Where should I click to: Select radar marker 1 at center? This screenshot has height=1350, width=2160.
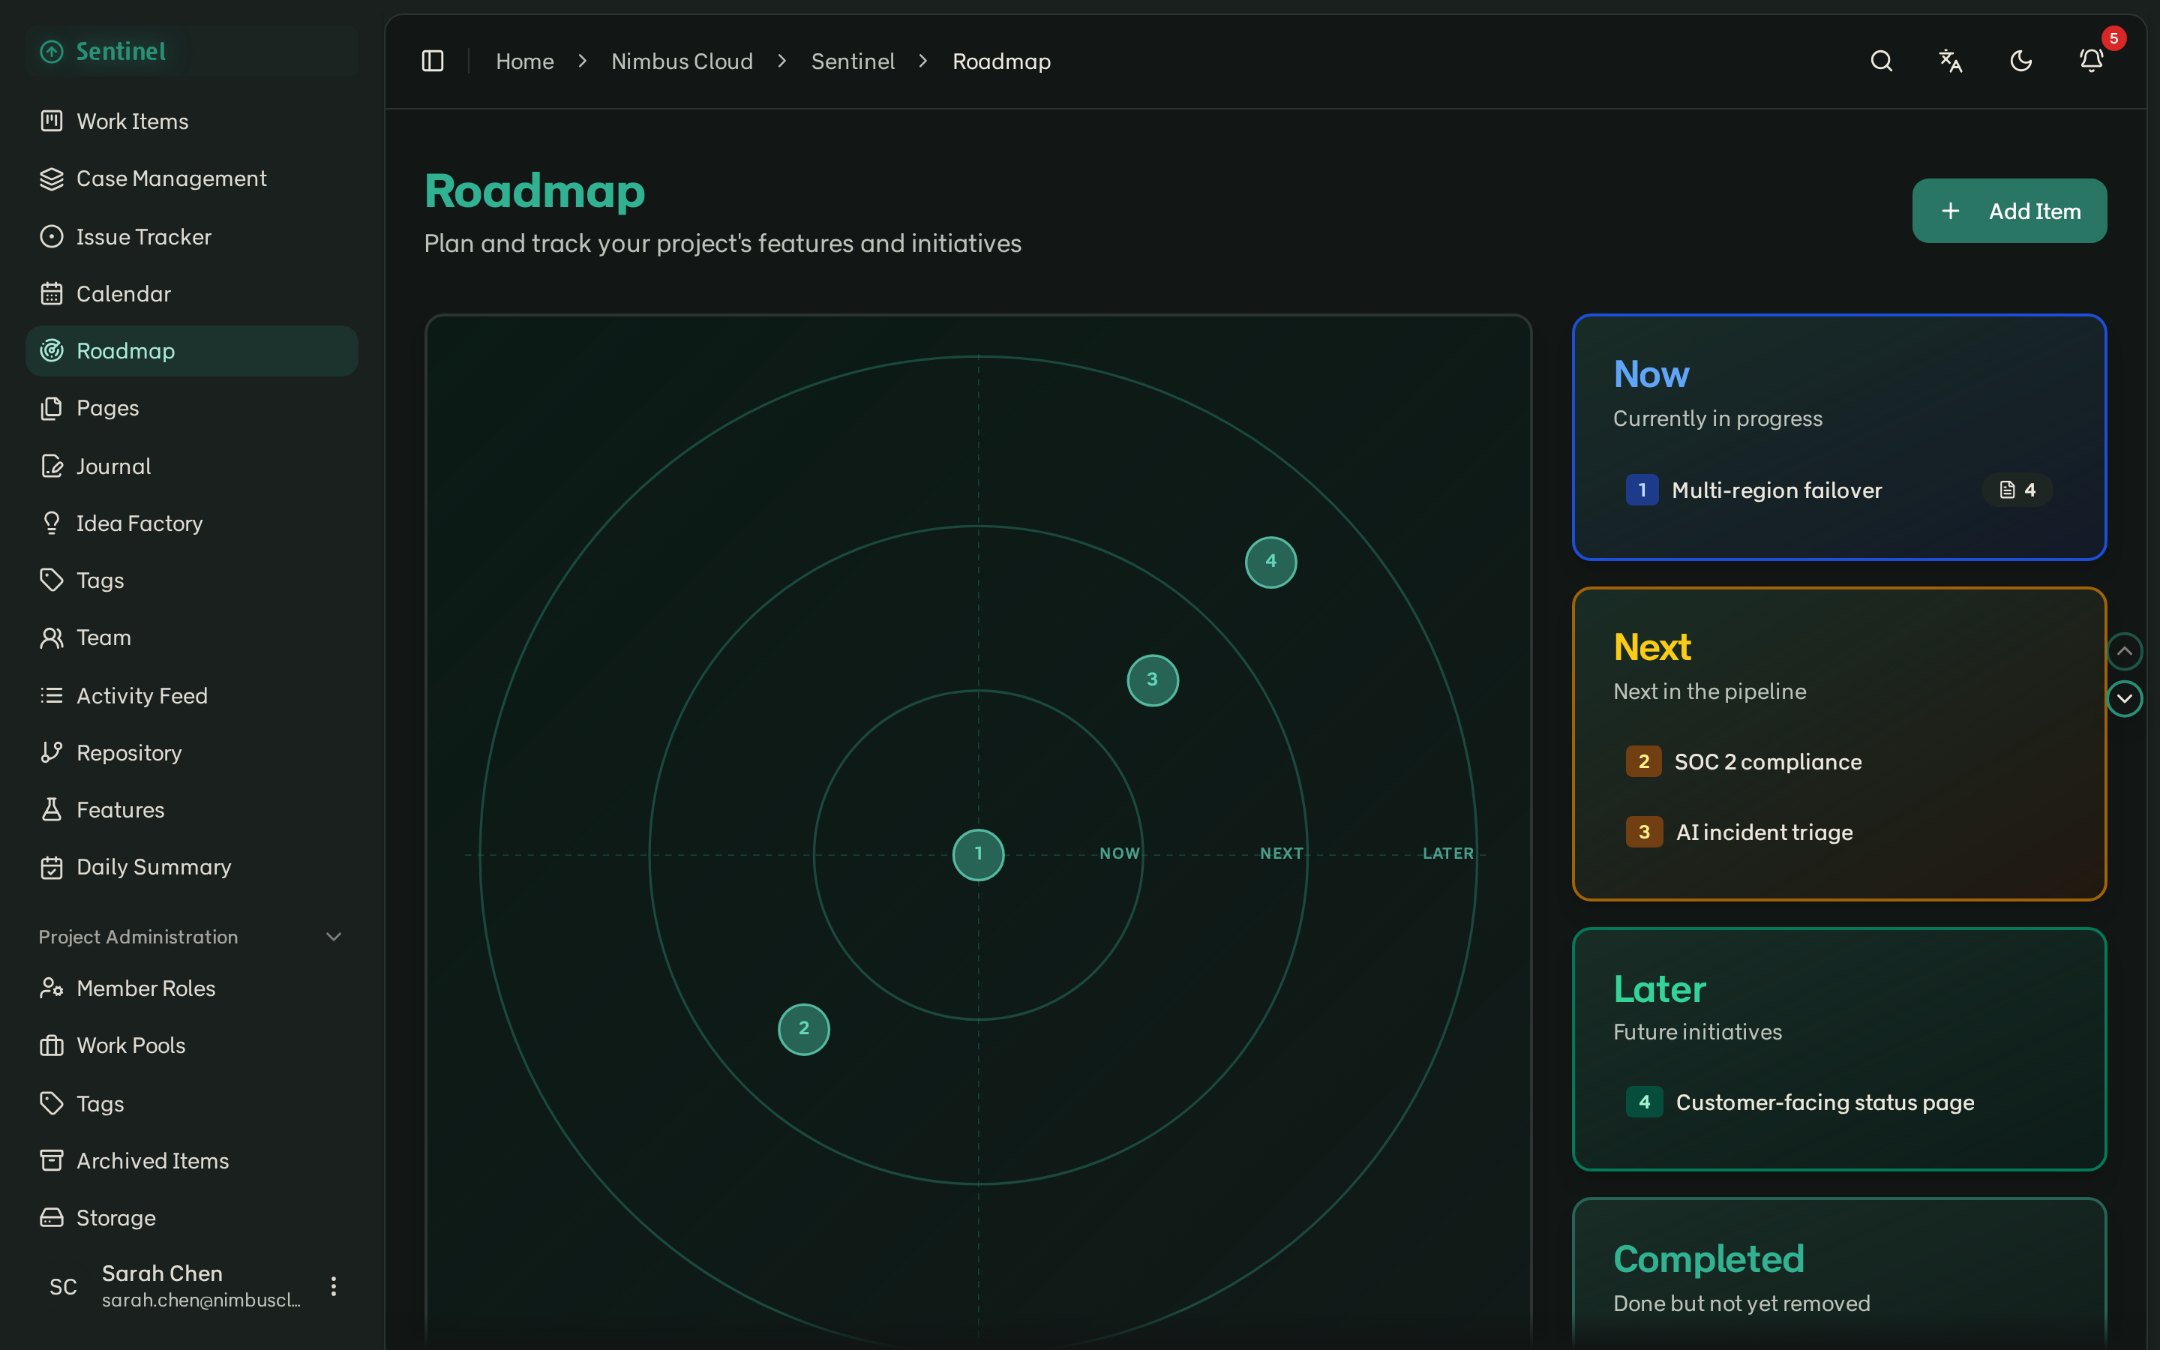tap(978, 854)
